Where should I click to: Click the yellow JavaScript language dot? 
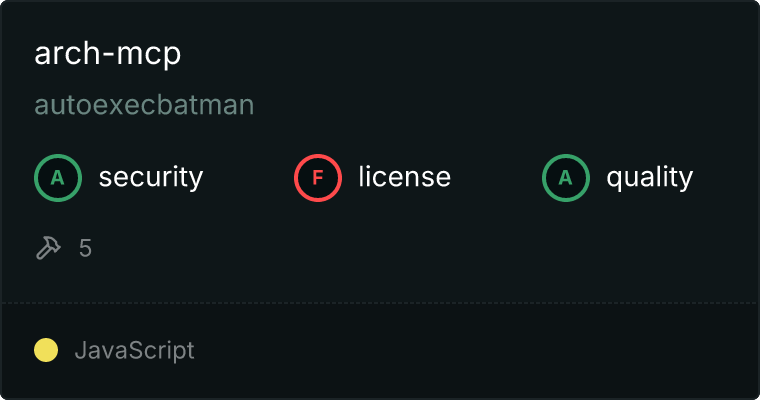point(46,350)
